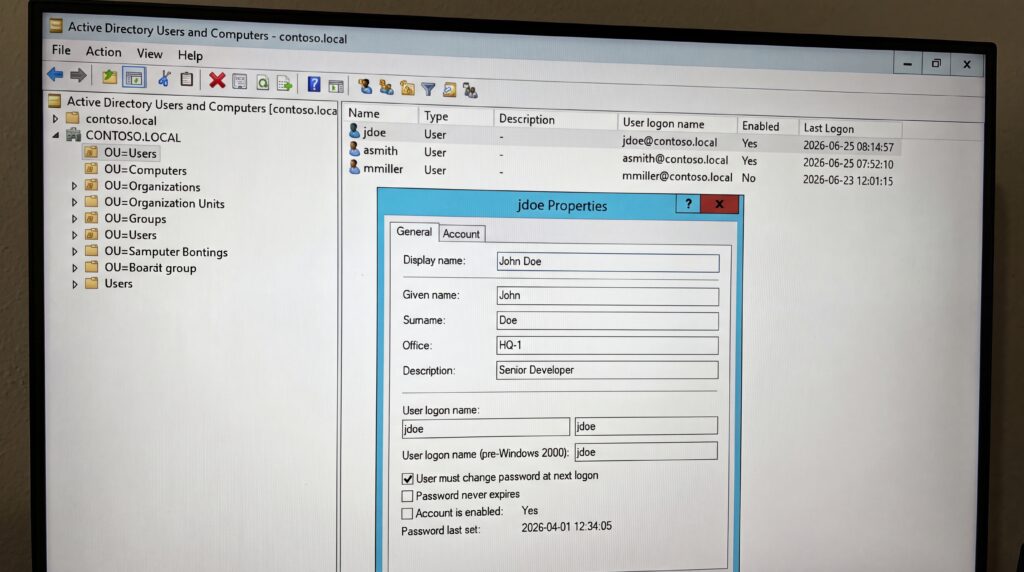This screenshot has height=572, width=1024.
Task: Click the Office field showing HQ-1
Action: (x=607, y=345)
